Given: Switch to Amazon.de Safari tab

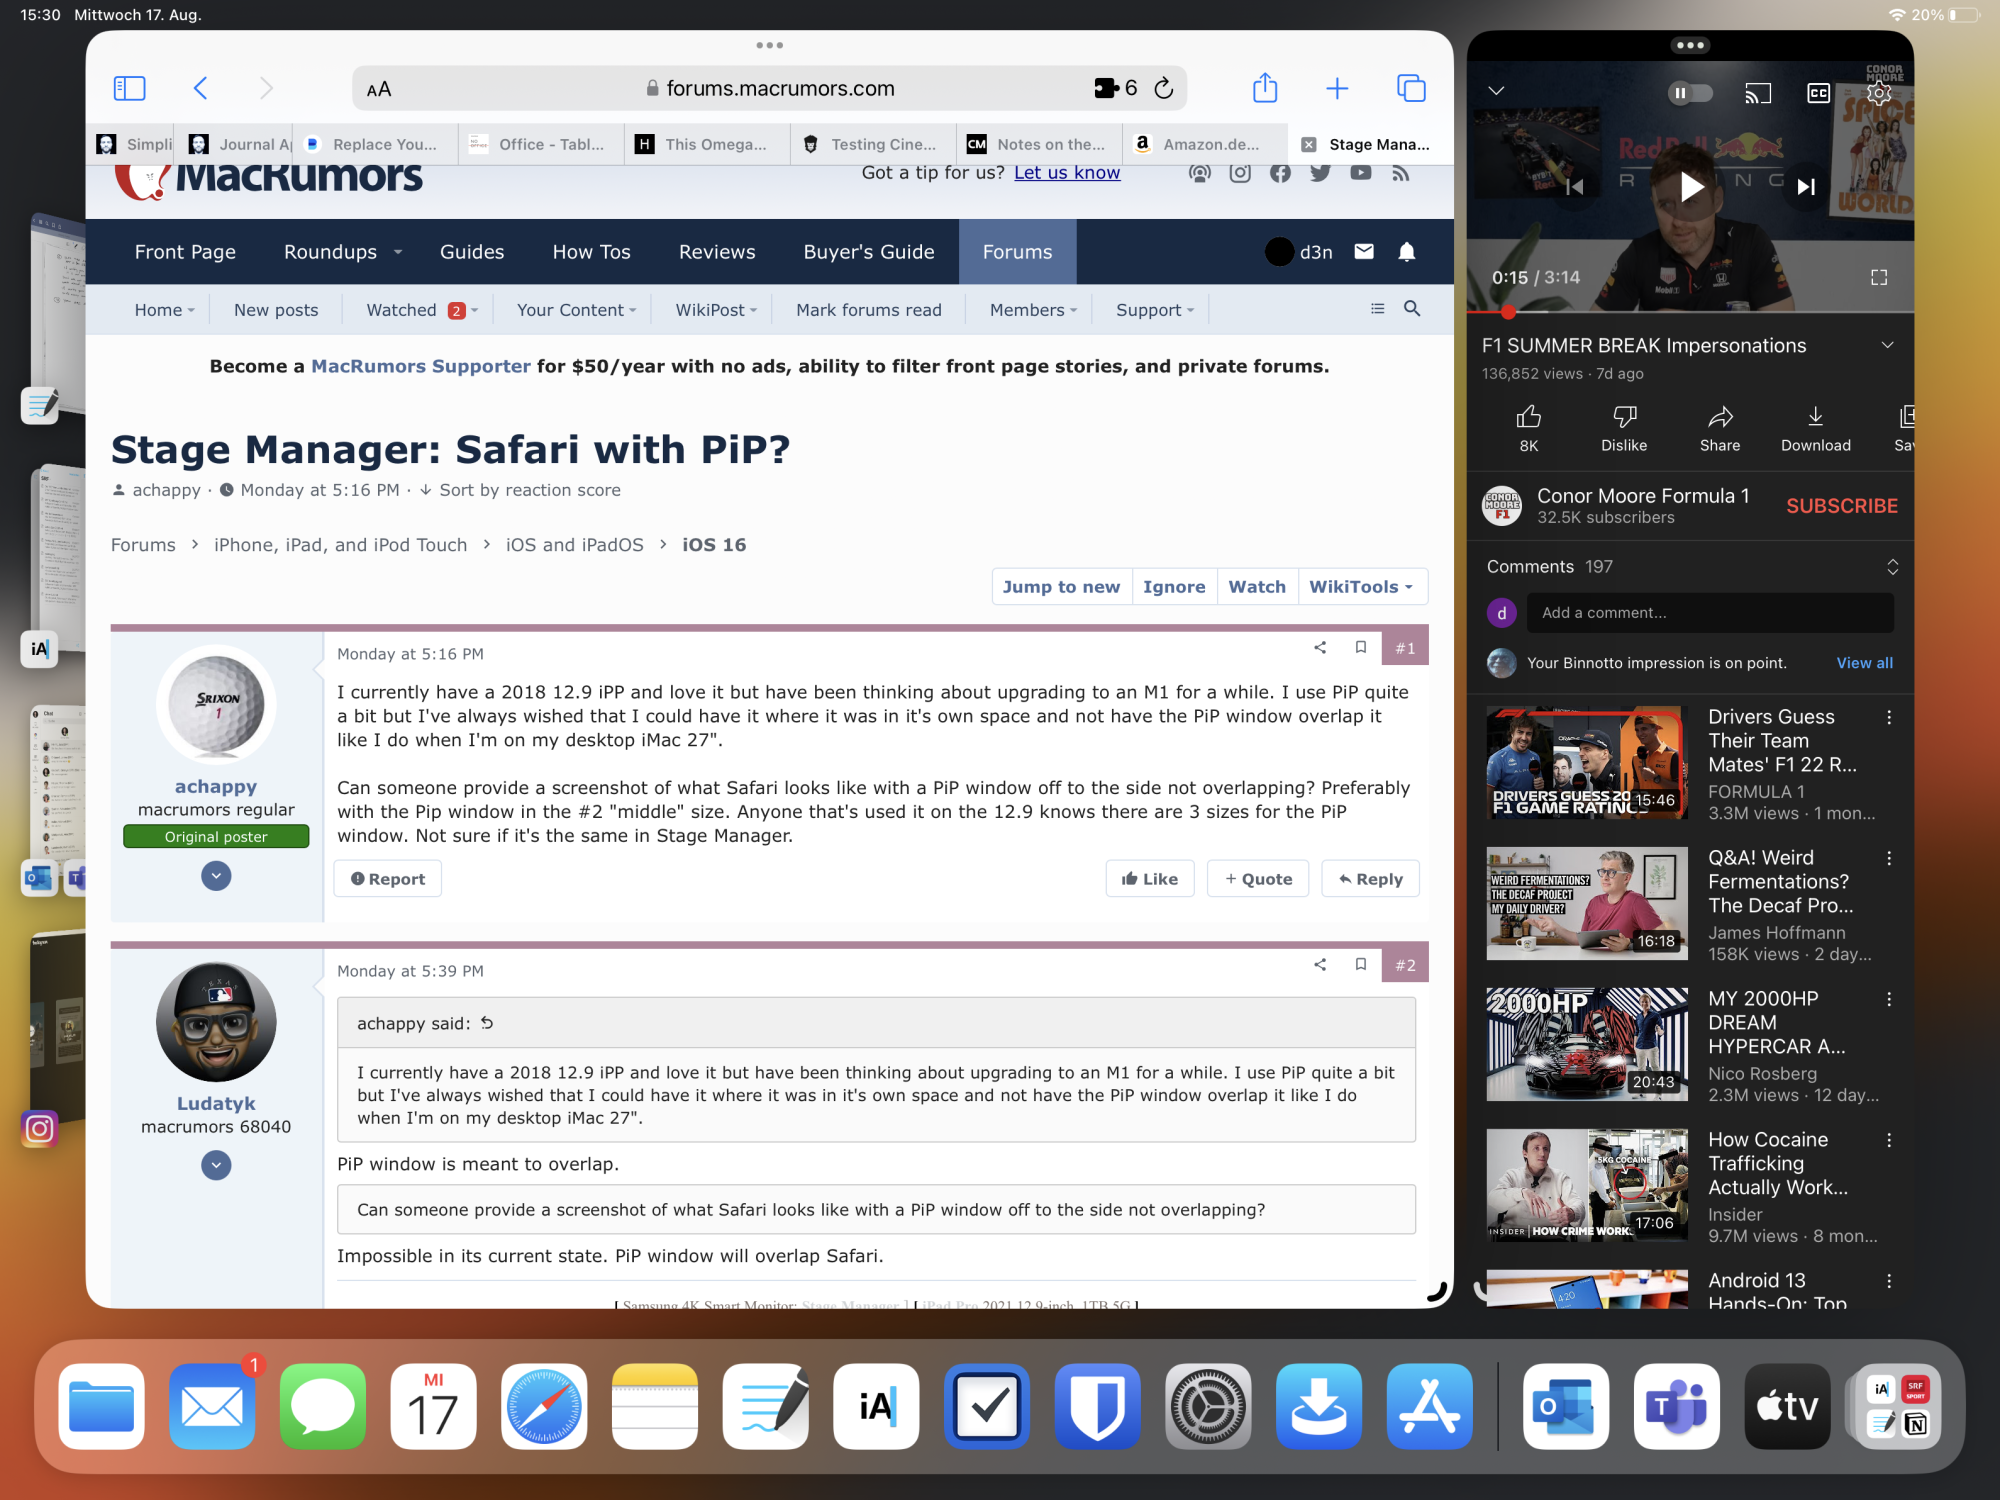Looking at the screenshot, I should [1204, 144].
